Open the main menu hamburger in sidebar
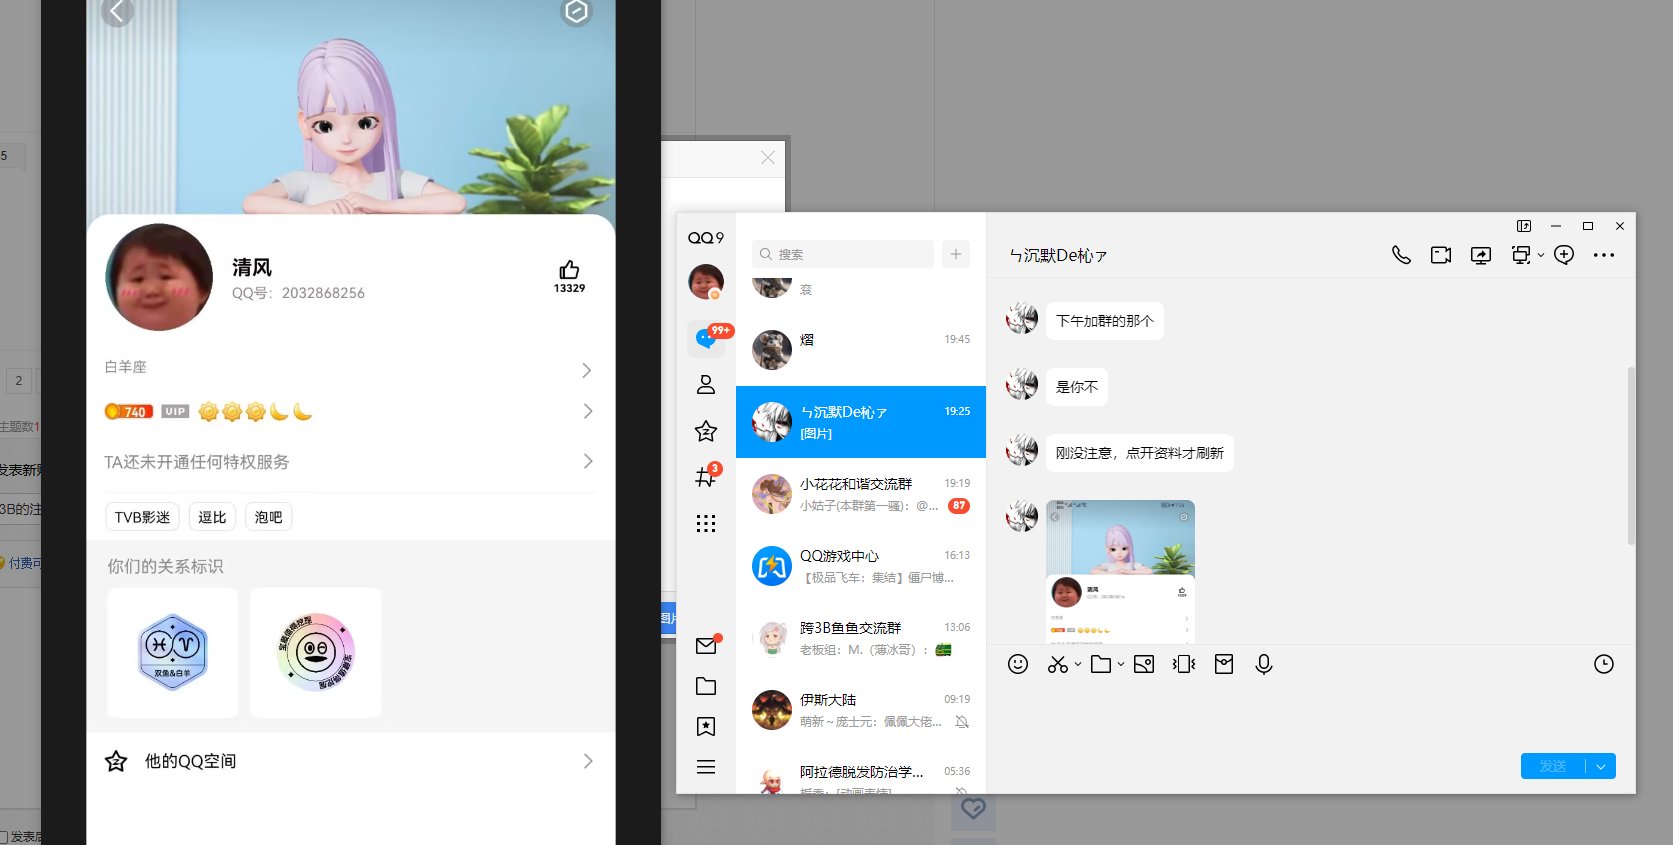Image resolution: width=1673 pixels, height=845 pixels. pos(706,767)
